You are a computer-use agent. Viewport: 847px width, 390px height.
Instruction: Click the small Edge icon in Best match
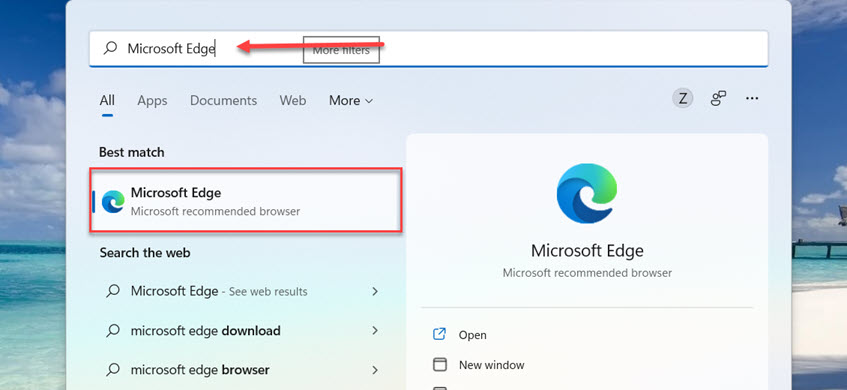(x=113, y=201)
